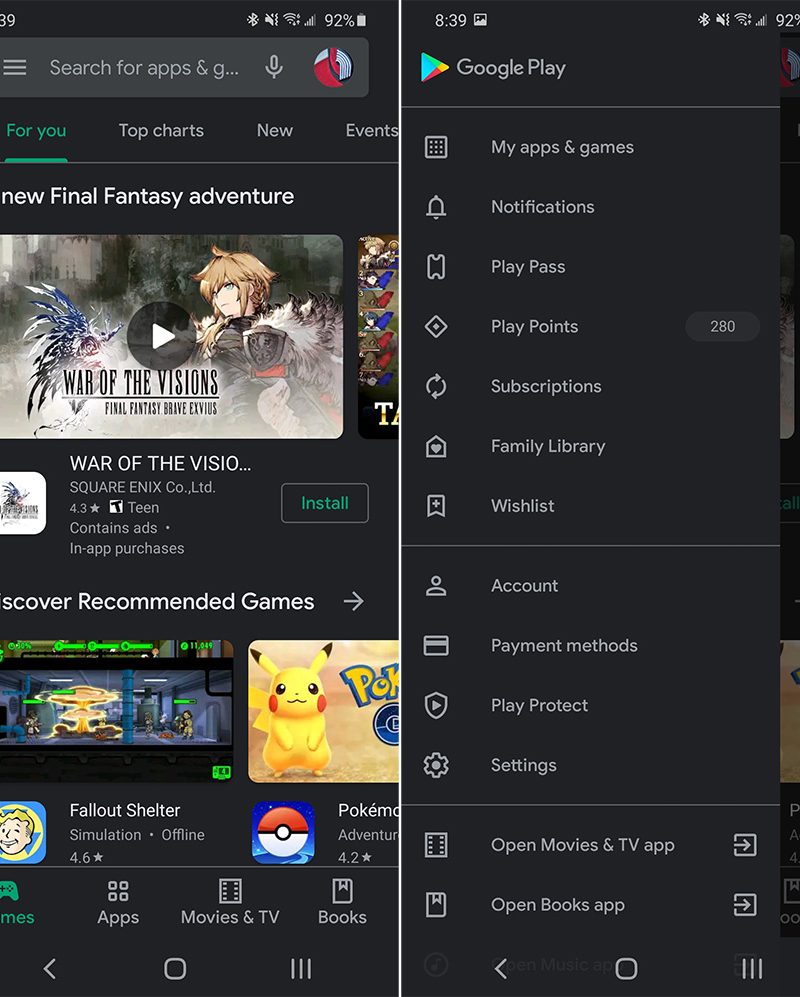Open the hamburger menu in search bar

pyautogui.click(x=14, y=68)
